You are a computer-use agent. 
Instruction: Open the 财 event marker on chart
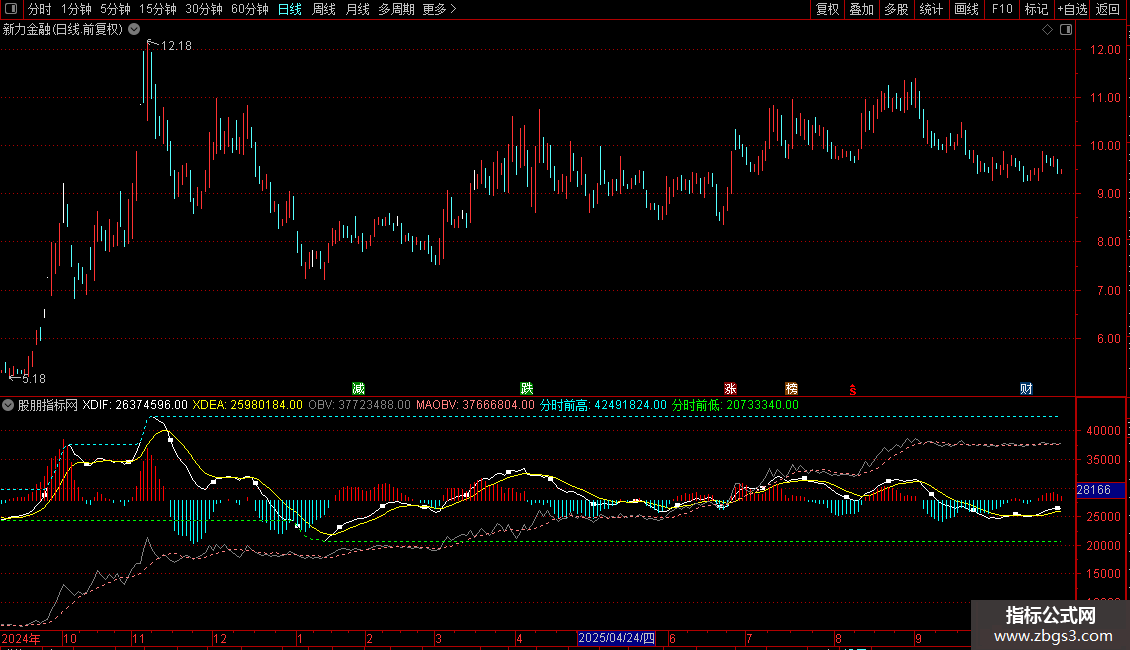click(1026, 389)
